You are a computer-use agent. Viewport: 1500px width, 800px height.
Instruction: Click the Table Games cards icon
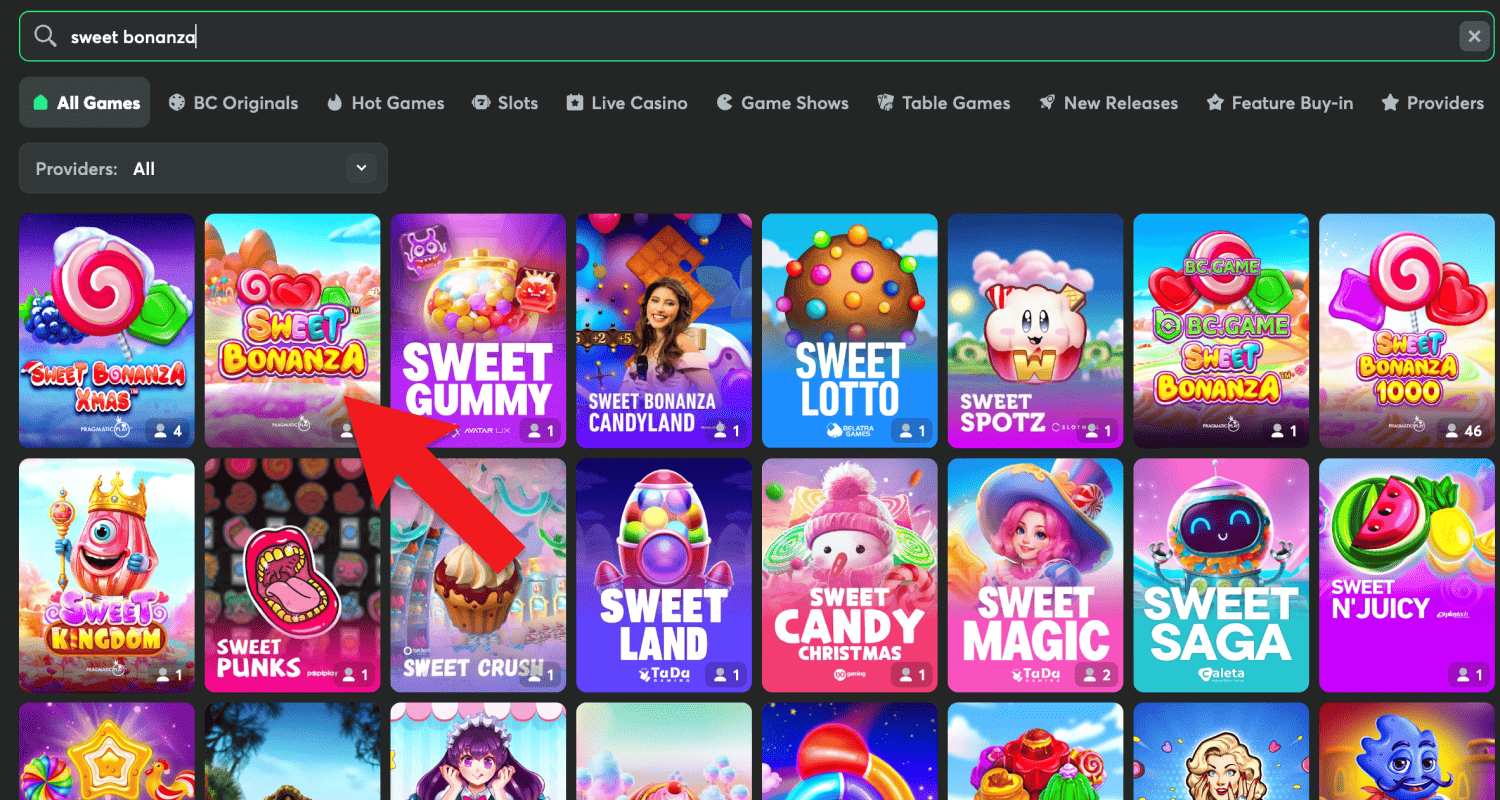[x=885, y=102]
